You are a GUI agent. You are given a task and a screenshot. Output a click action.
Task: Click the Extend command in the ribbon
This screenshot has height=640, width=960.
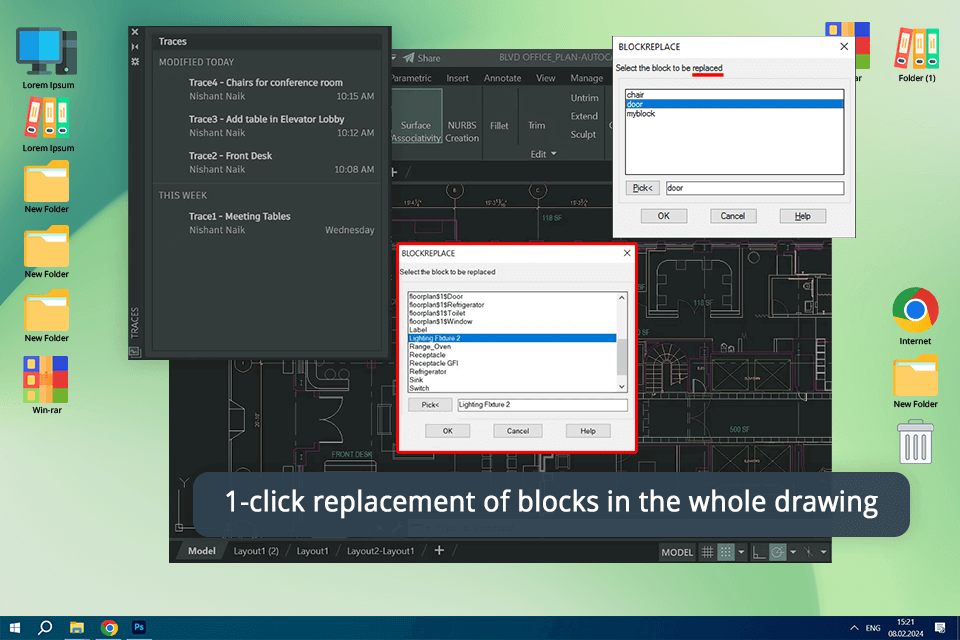584,116
